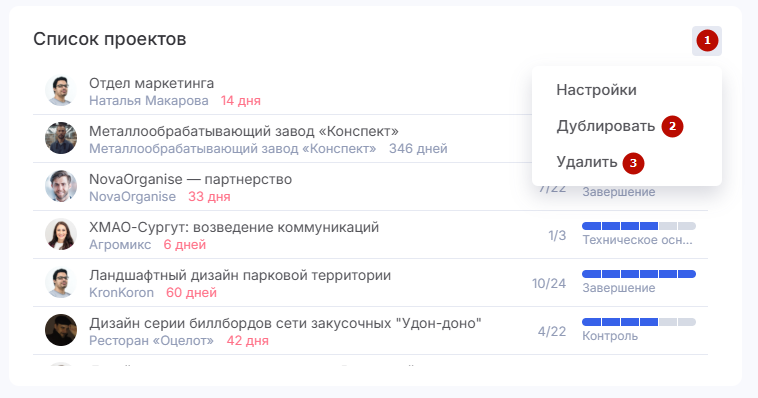Click red badge 3 beside Удалить
The height and width of the screenshot is (398, 758).
point(633,163)
